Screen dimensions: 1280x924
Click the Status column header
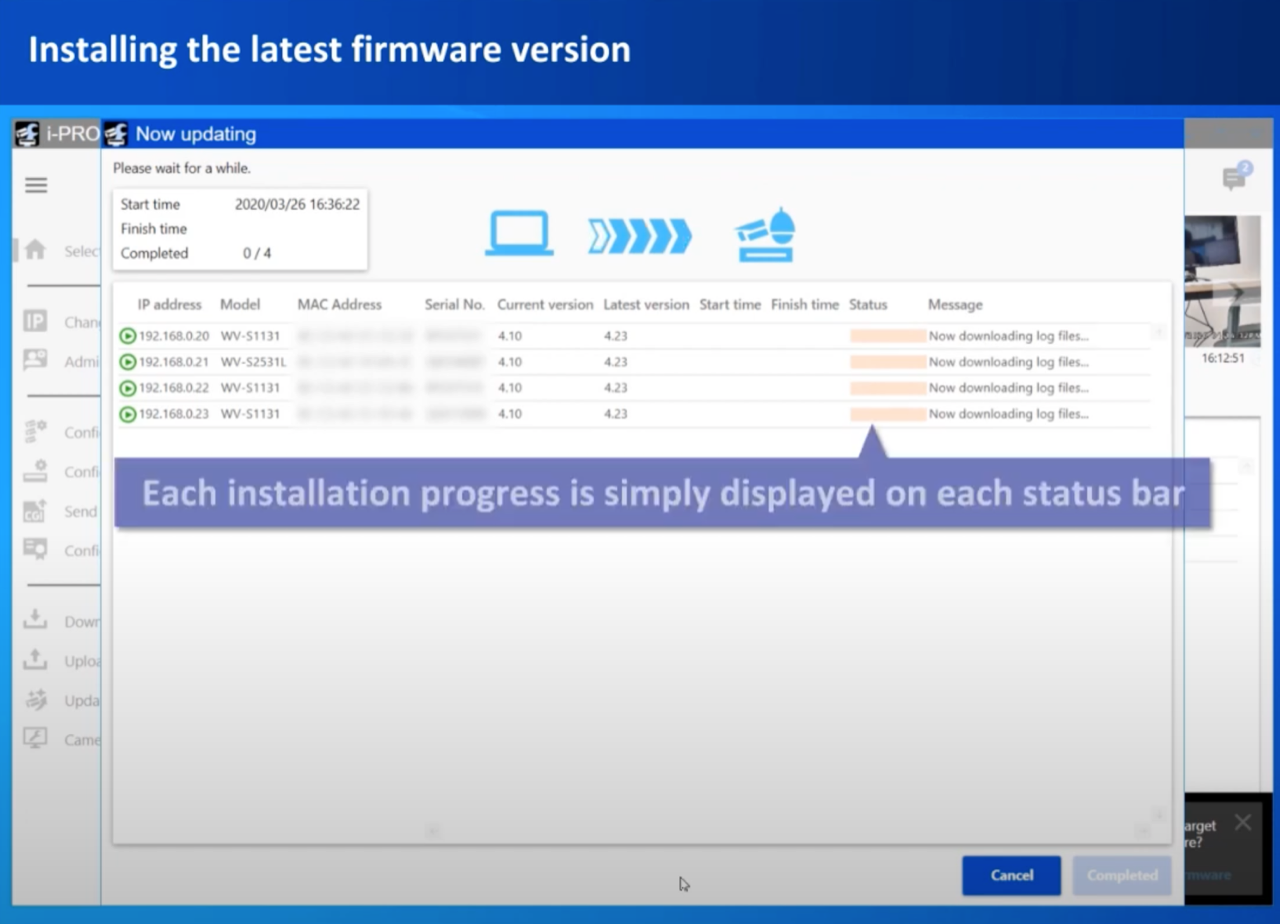point(867,304)
